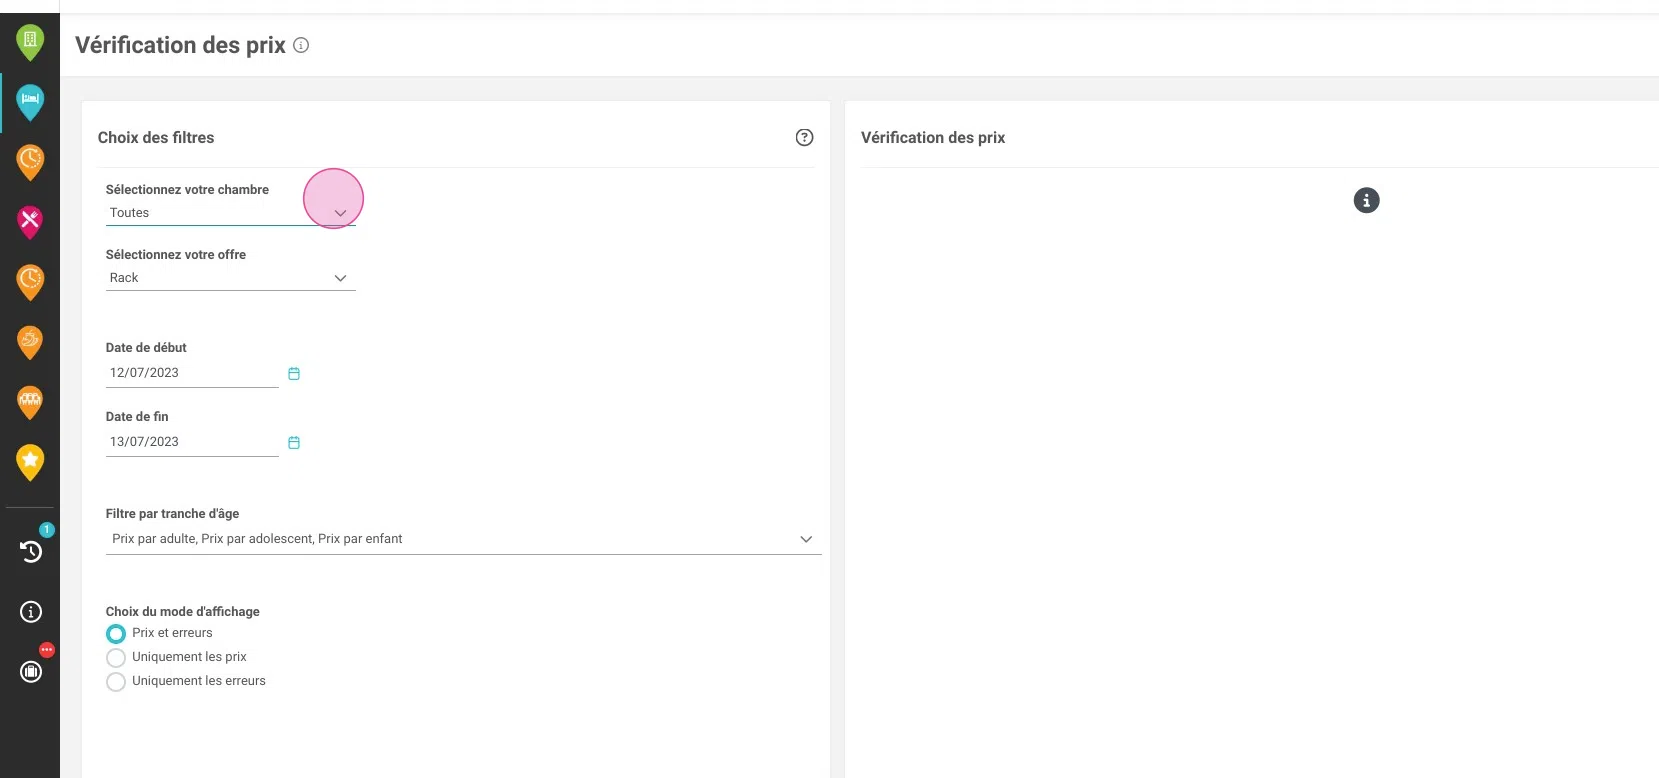Open the orange group seminar pin
This screenshot has width=1659, height=778.
point(30,402)
